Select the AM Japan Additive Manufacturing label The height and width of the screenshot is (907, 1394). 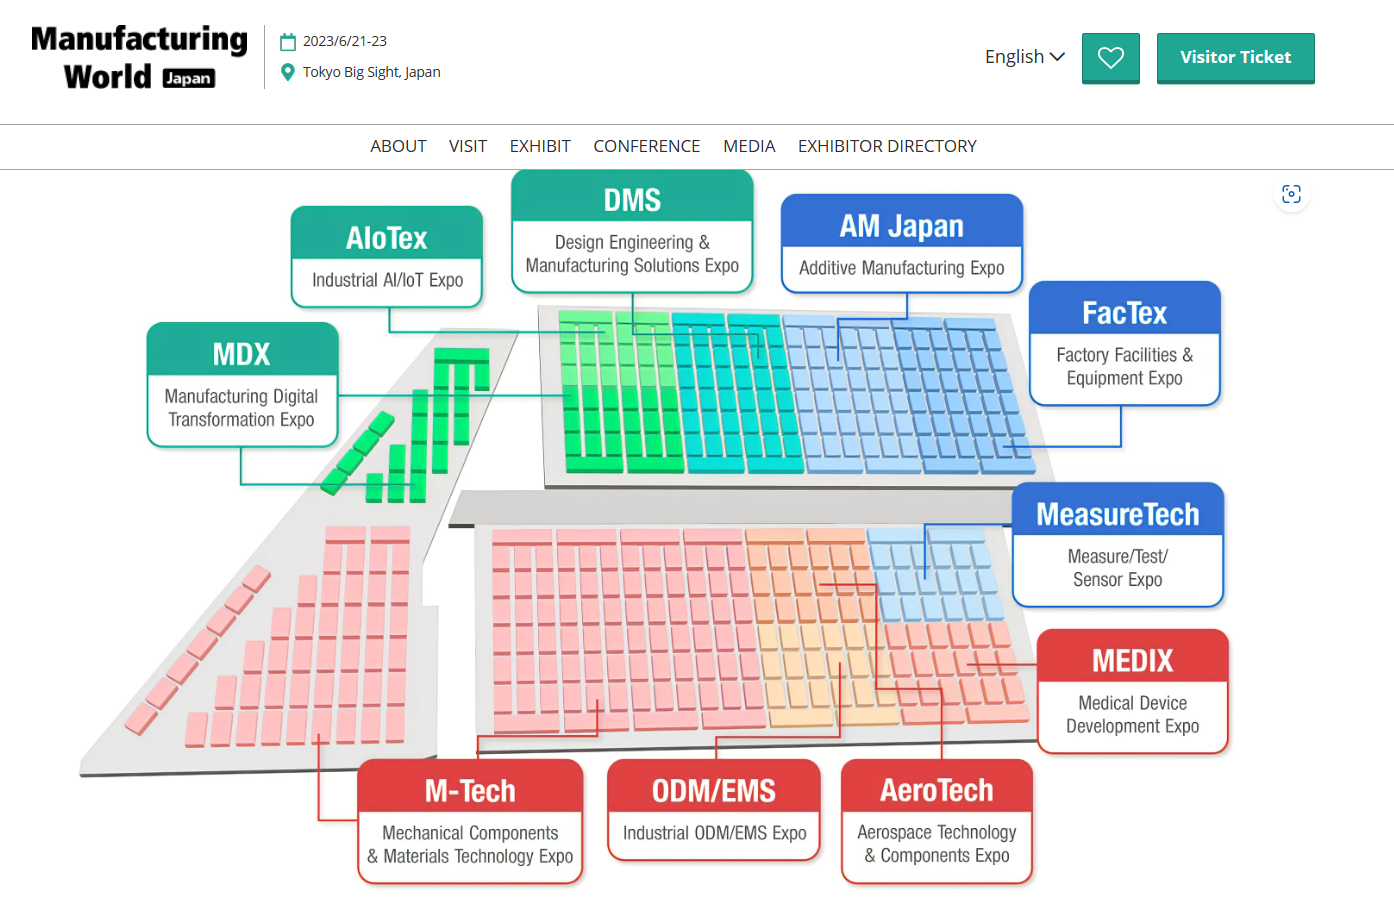tap(901, 244)
